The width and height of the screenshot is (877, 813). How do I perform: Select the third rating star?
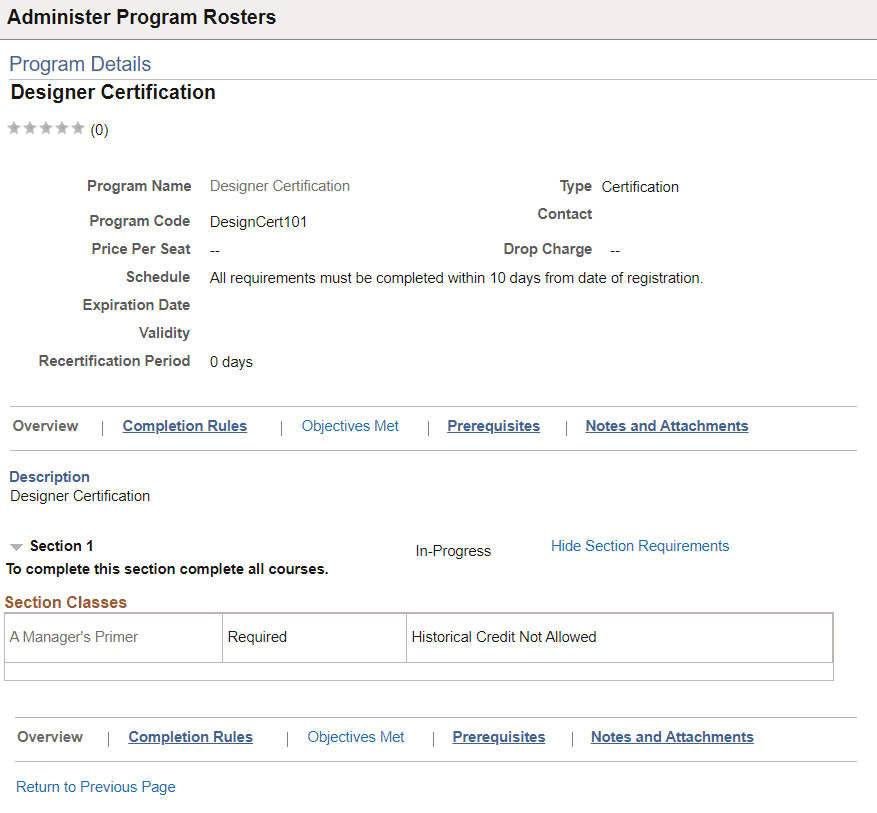point(45,128)
